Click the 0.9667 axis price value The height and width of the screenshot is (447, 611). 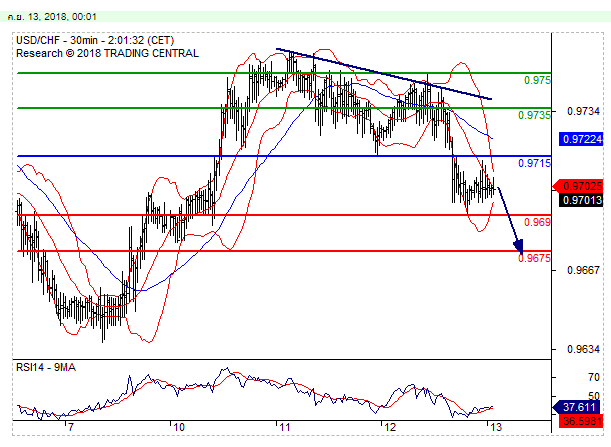pyautogui.click(x=583, y=270)
